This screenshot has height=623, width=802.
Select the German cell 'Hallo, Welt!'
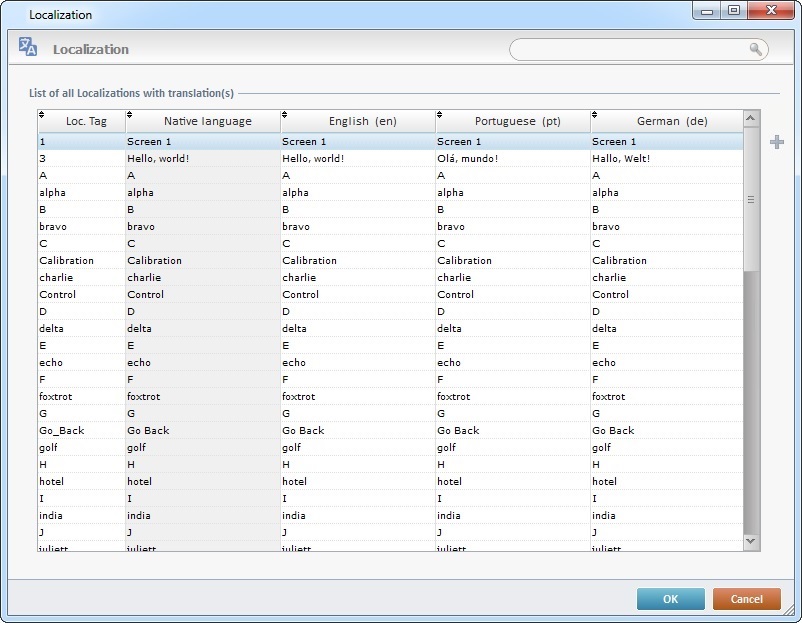(621, 159)
